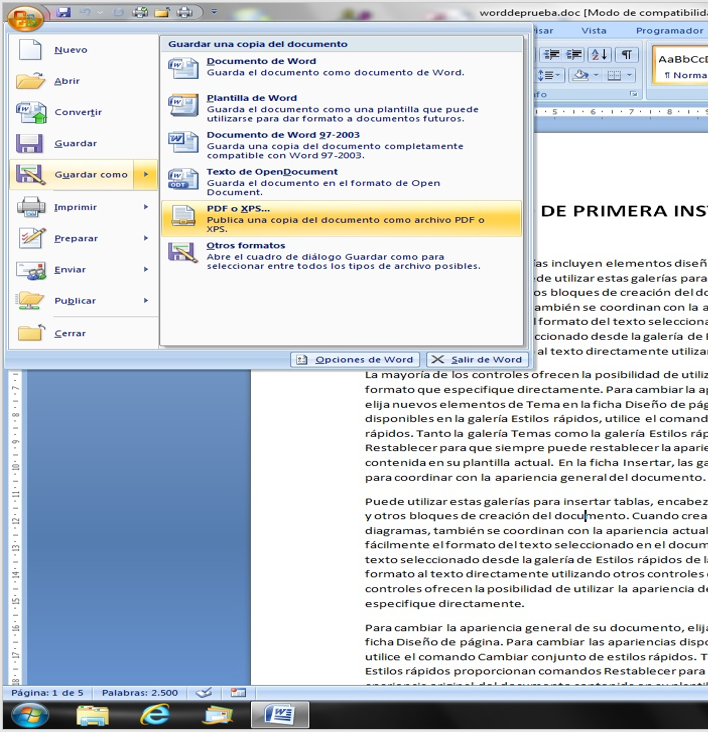Expand the Guardar como submenu arrow
The width and height of the screenshot is (708, 732).
(146, 175)
